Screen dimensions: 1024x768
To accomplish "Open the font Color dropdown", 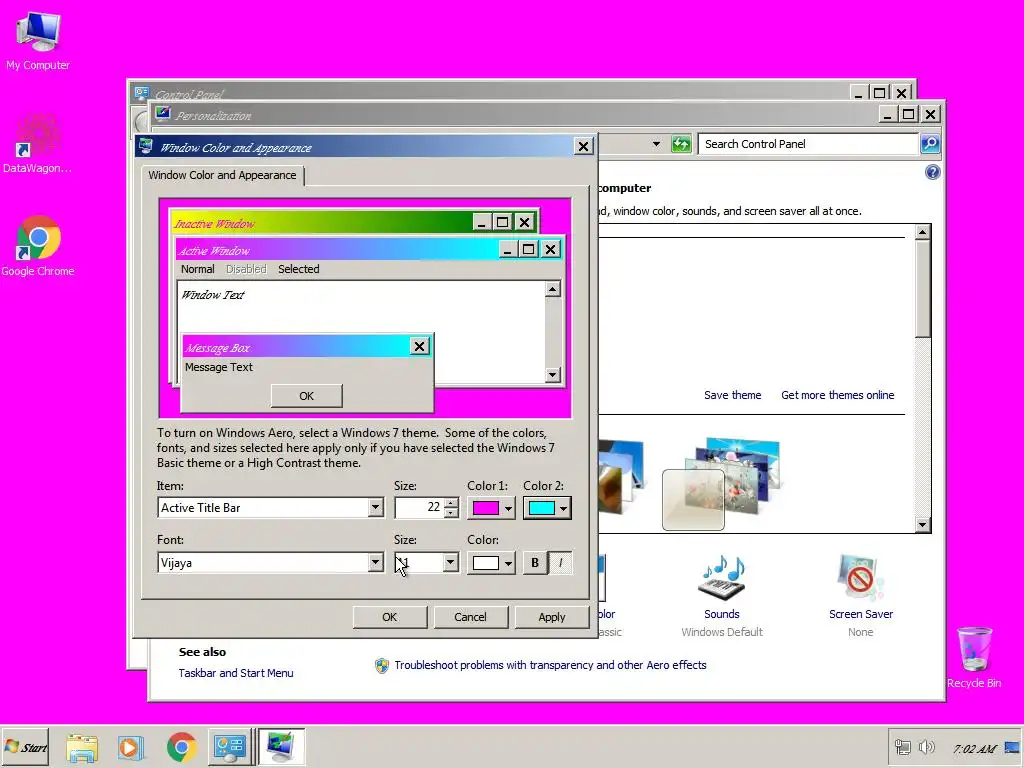I will pos(508,563).
